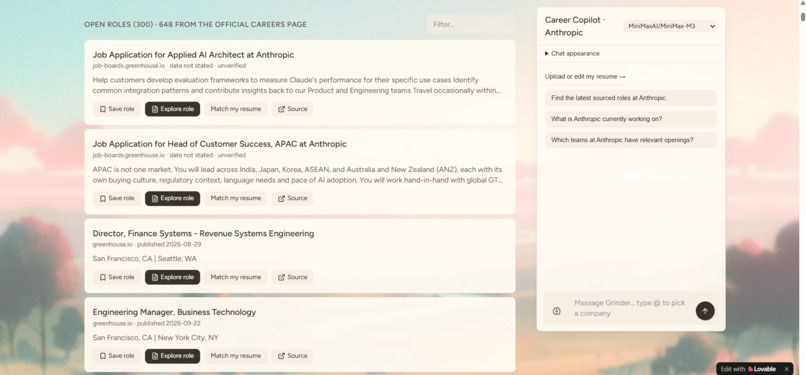Viewport: 806px width, 375px height.
Task: Close the Edit with Lovable badge
Action: pos(786,369)
